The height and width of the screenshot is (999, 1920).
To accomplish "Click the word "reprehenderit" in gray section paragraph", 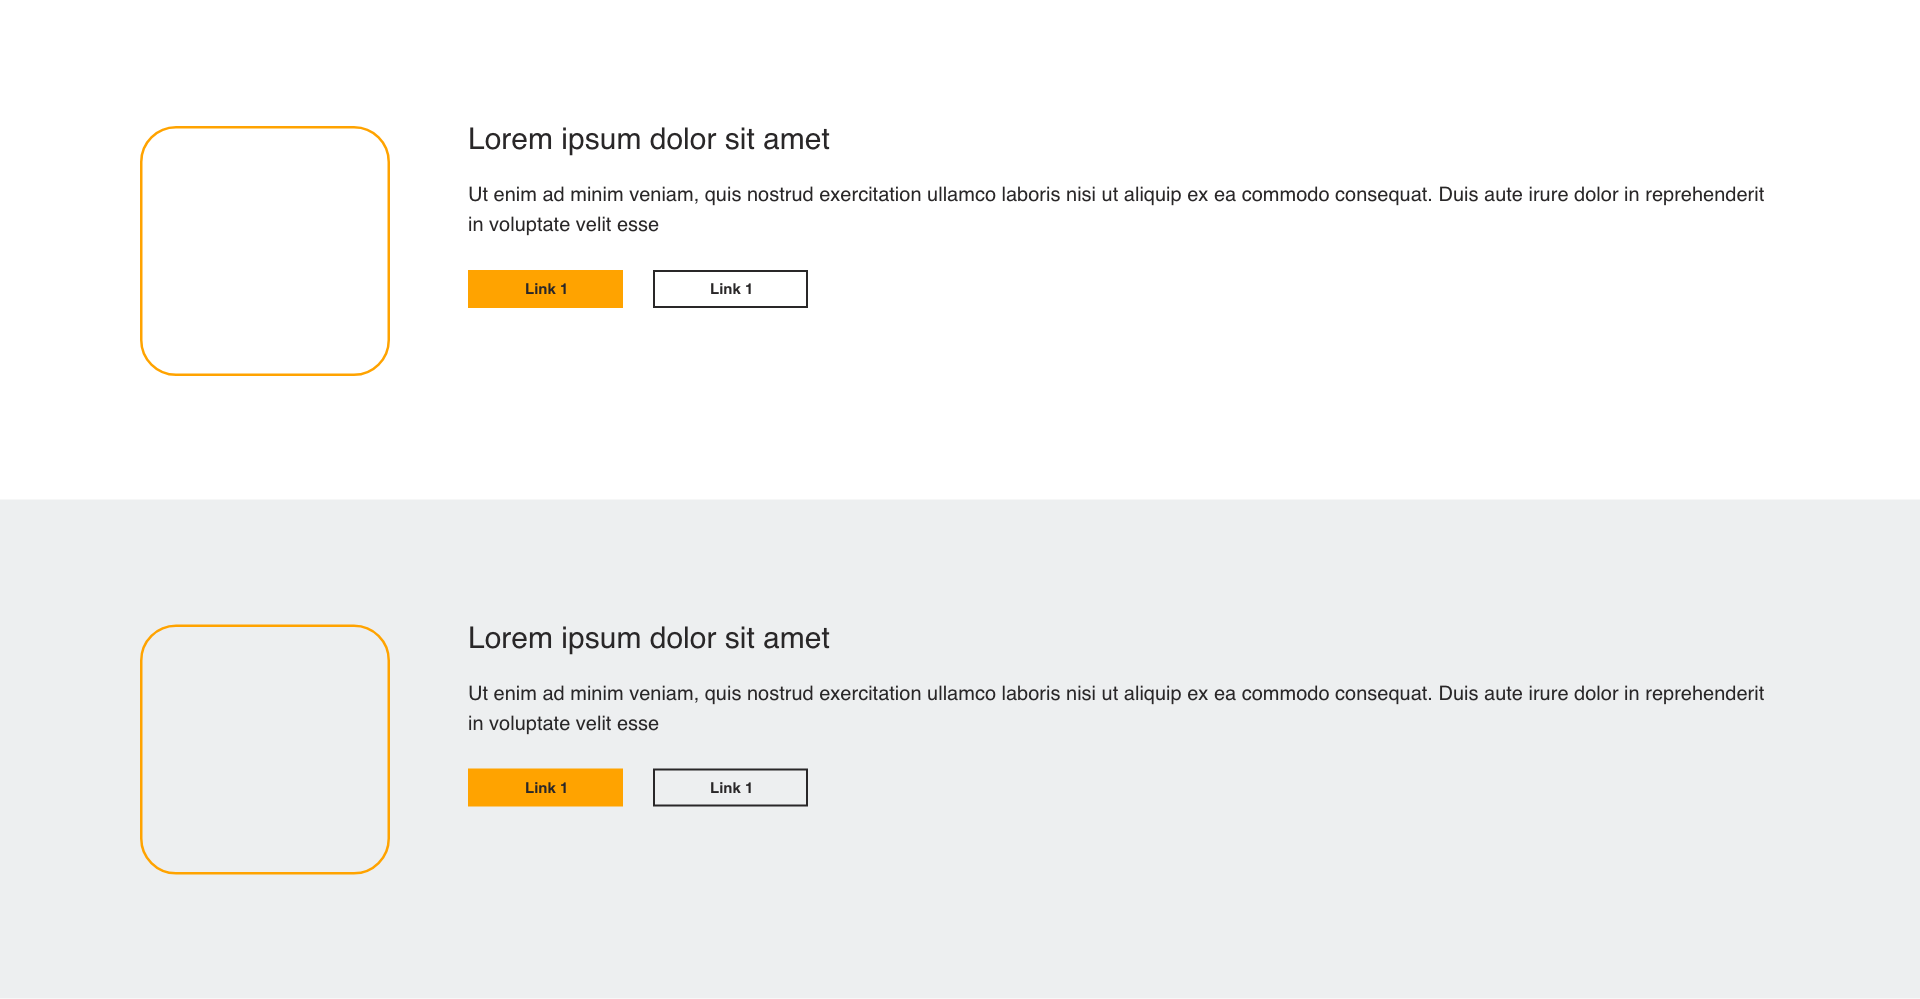I will pyautogui.click(x=1704, y=694).
